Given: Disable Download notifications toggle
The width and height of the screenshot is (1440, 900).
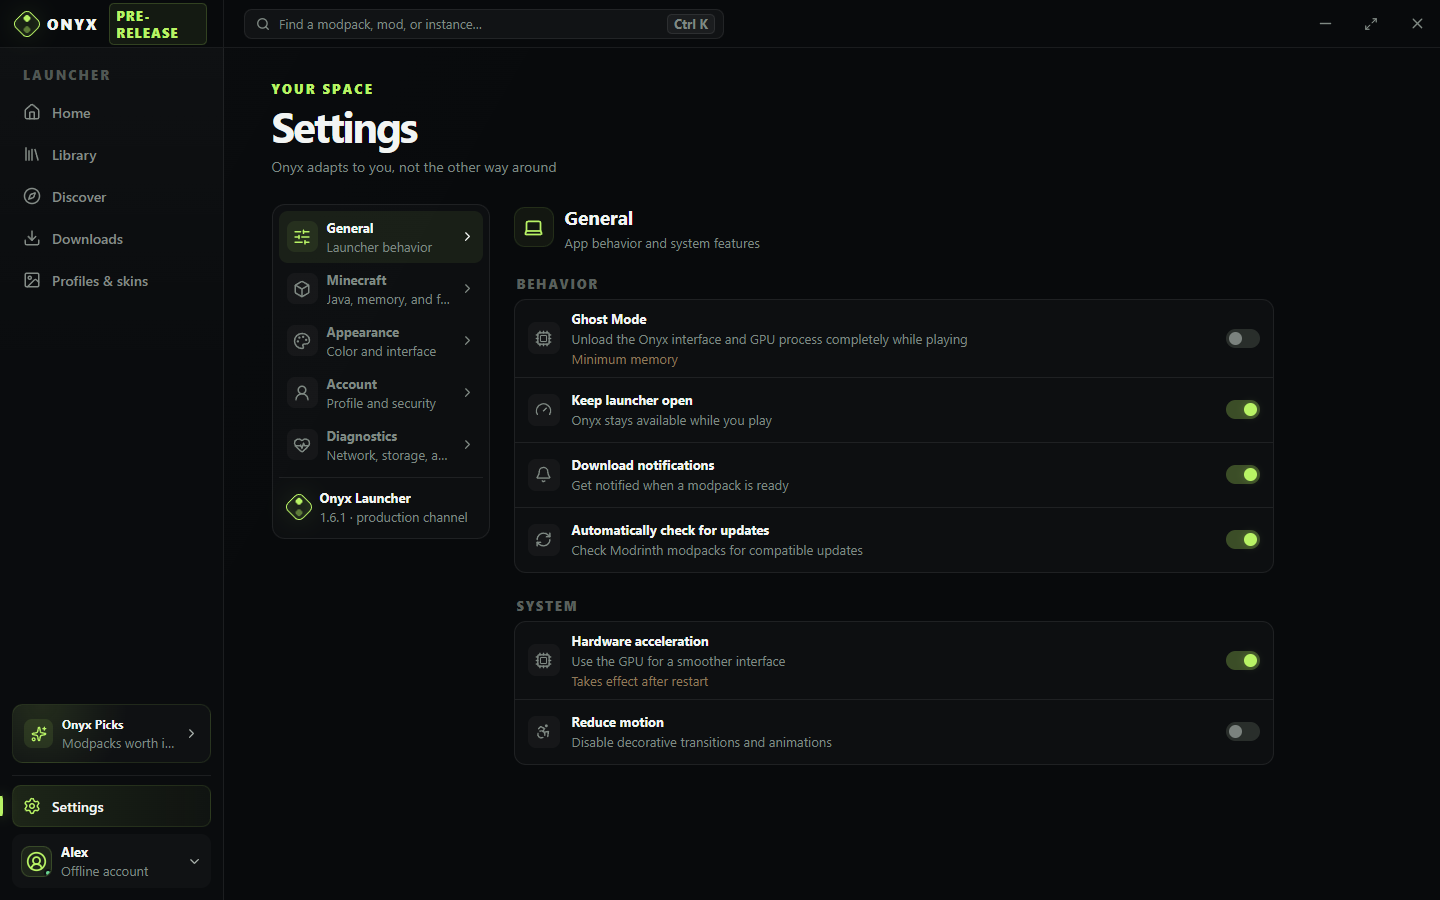Looking at the screenshot, I should click(1243, 475).
